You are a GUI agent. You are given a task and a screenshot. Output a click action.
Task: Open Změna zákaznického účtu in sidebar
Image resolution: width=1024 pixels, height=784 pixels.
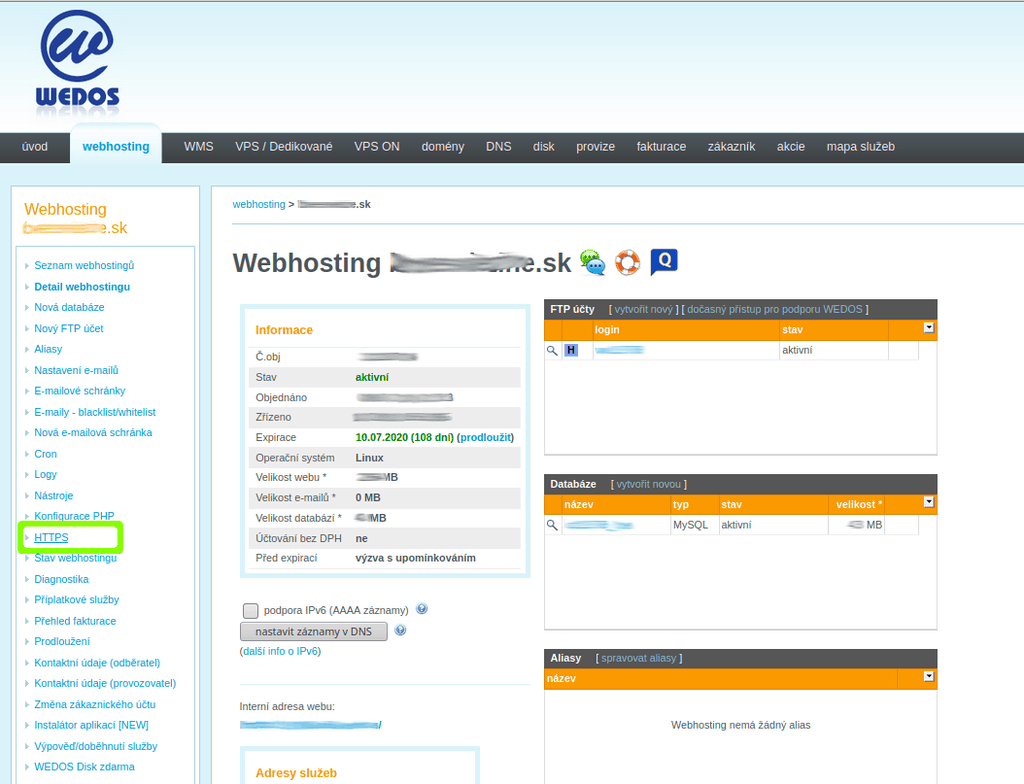95,704
